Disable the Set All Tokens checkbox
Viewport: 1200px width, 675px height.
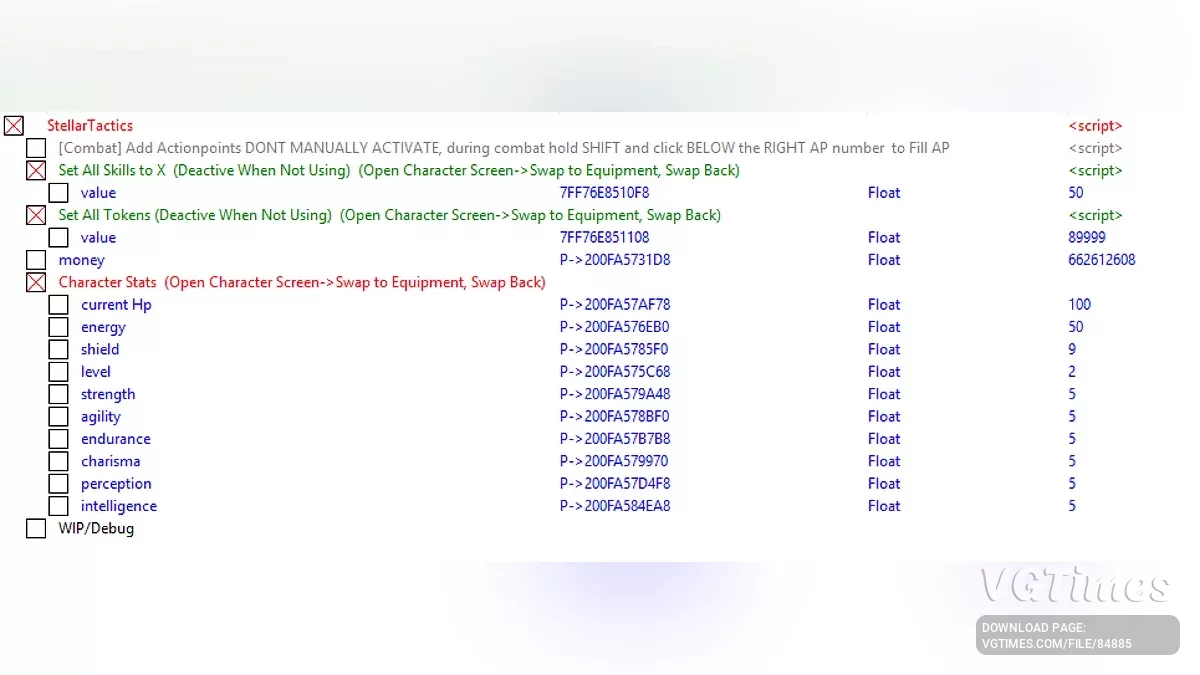(x=36, y=215)
